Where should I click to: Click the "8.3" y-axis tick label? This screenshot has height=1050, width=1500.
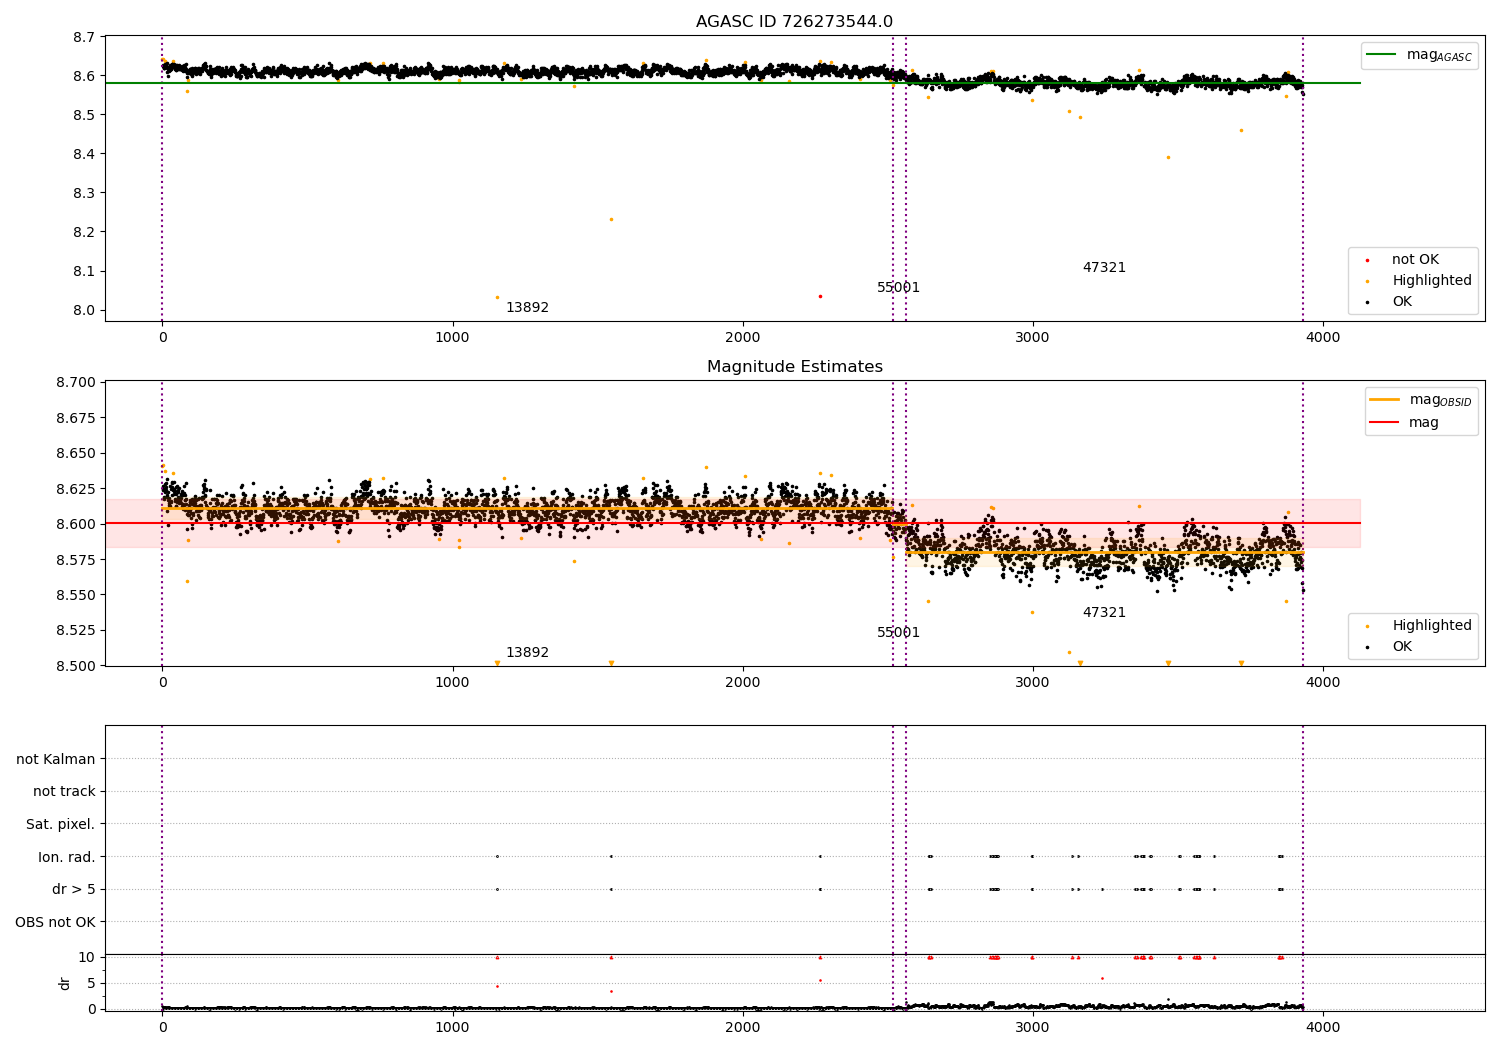tap(85, 194)
